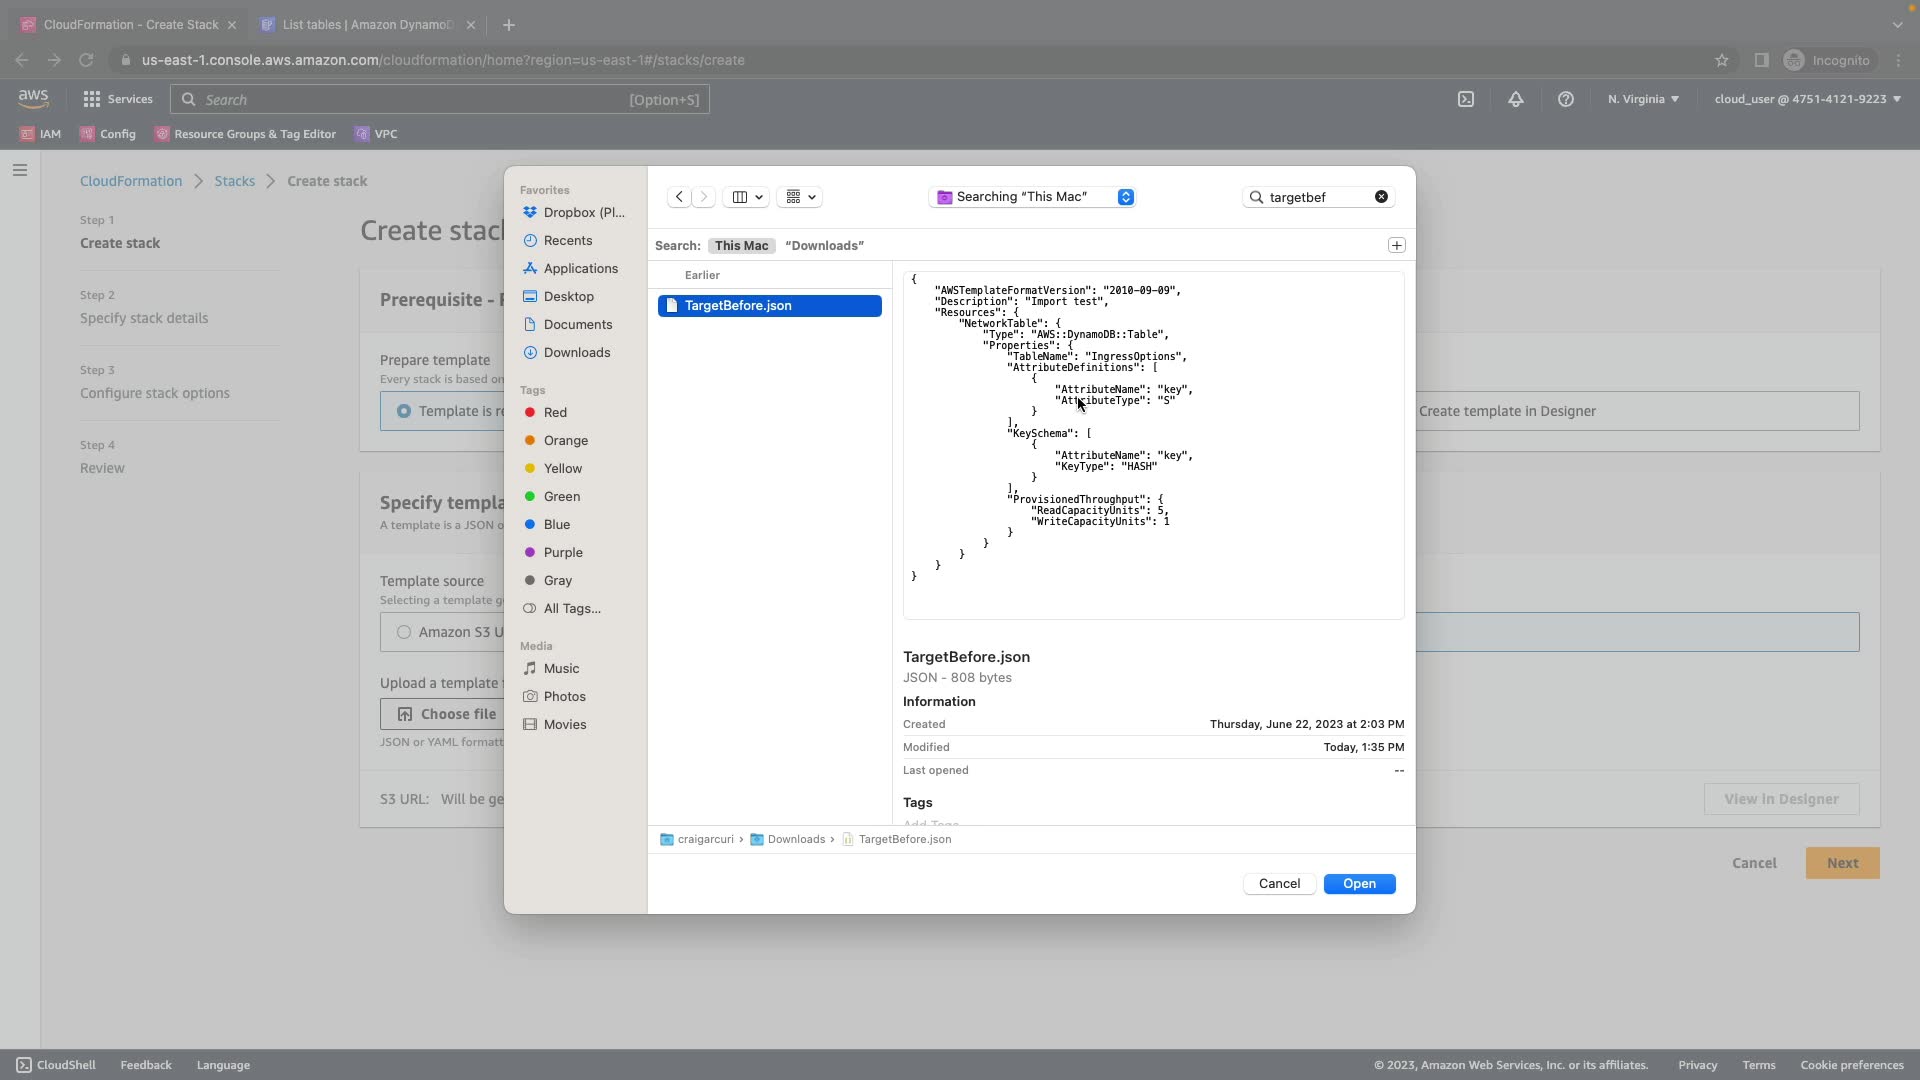Switch to List tables DynamoDB tab
Viewport: 1920px width, 1080px height.
point(366,24)
